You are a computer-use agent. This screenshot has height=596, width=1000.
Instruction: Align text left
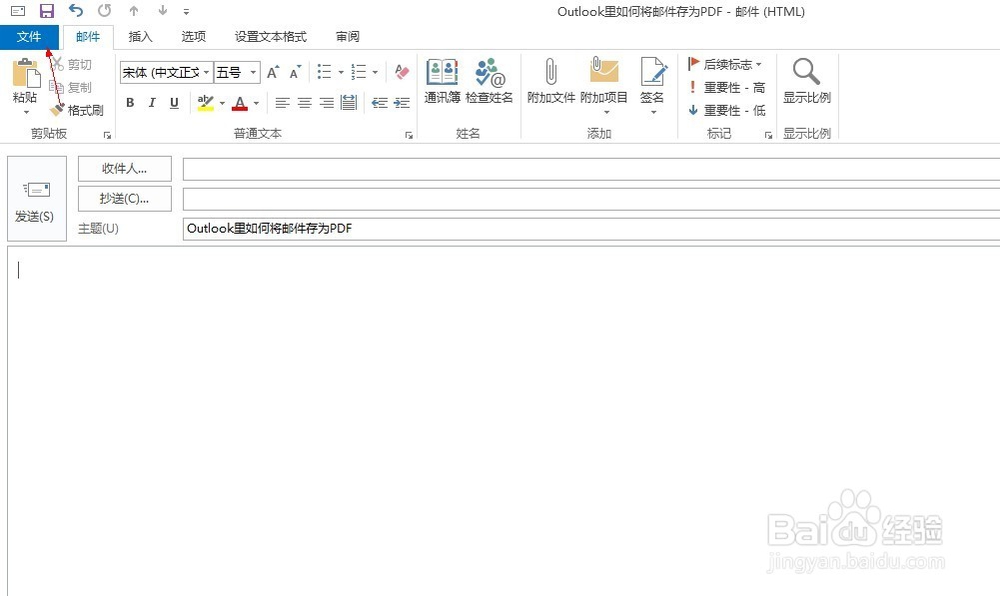click(x=283, y=103)
